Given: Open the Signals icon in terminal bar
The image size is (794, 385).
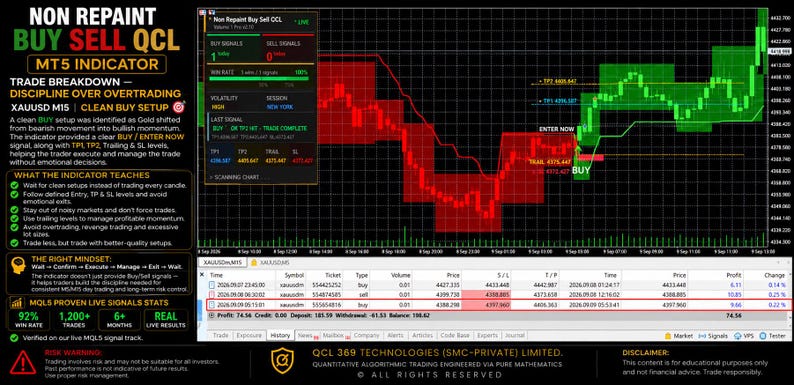Looking at the screenshot, I should click(702, 336).
